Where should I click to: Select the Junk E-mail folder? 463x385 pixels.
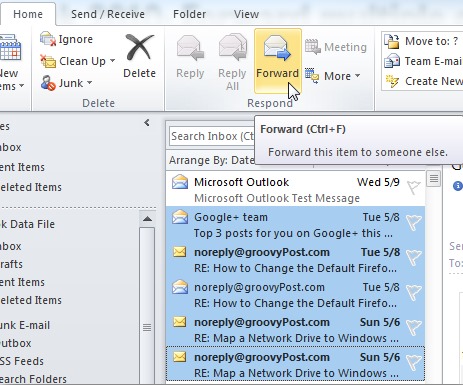point(25,325)
